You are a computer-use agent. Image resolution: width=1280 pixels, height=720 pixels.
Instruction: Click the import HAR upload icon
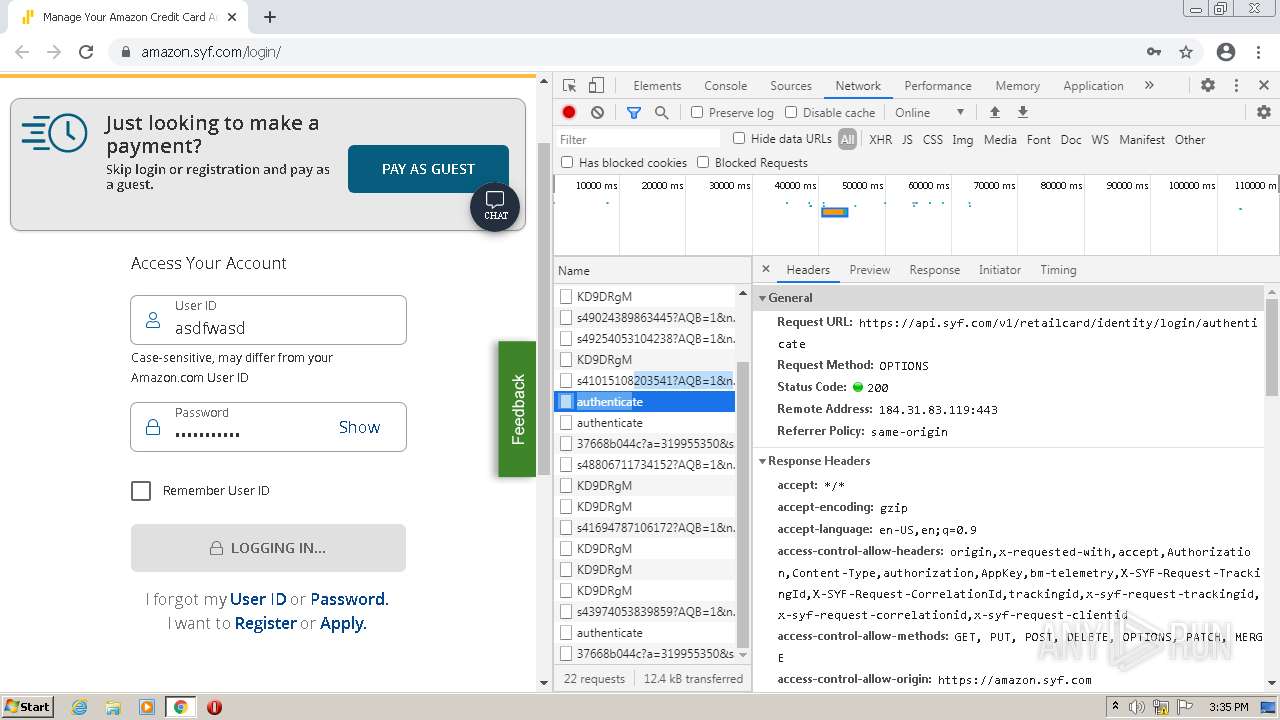(x=994, y=112)
